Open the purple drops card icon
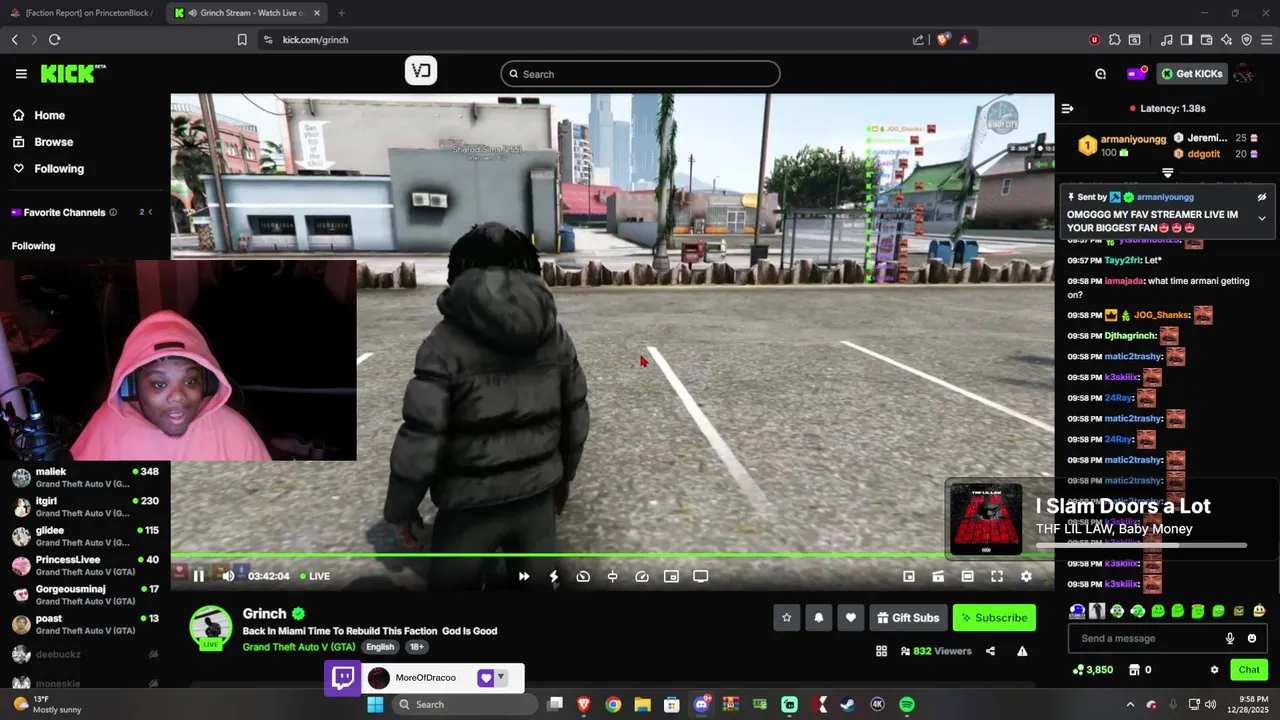Viewport: 1280px width, 720px height. point(1136,74)
